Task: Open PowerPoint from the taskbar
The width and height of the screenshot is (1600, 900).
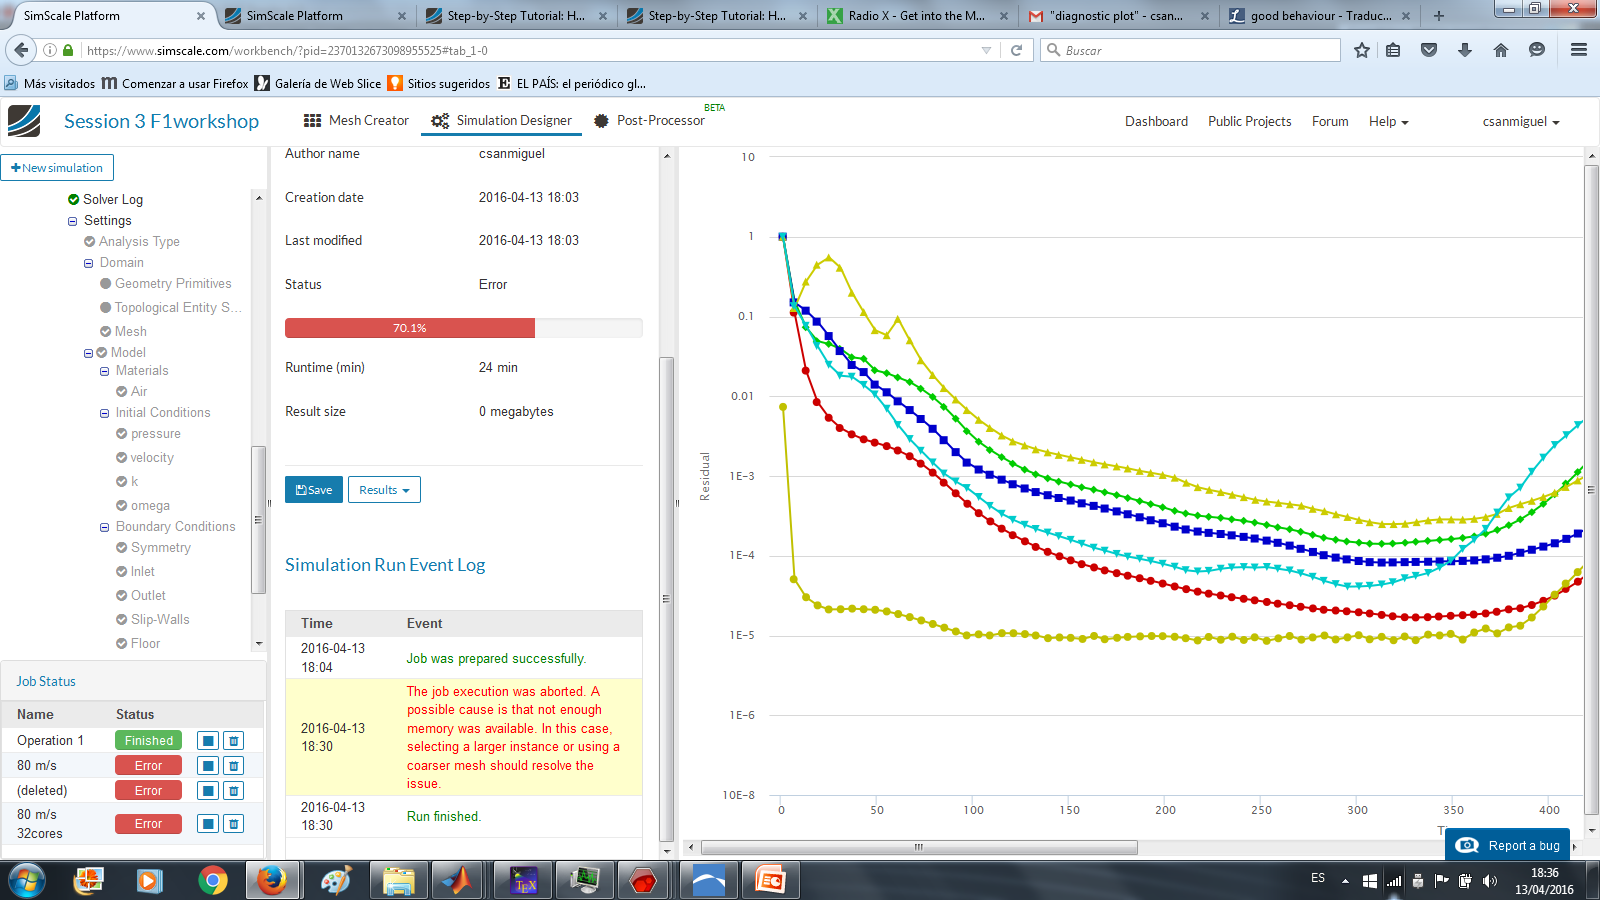Action: [770, 881]
